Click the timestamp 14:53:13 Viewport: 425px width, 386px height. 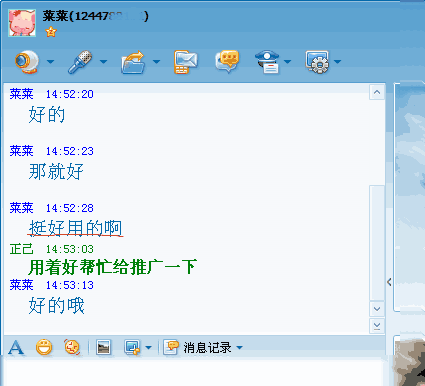tap(70, 285)
